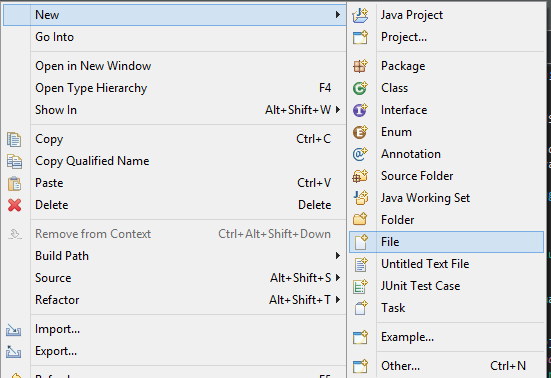This screenshot has height=378, width=551.
Task: Click the Other... wizard icon
Action: (x=360, y=366)
